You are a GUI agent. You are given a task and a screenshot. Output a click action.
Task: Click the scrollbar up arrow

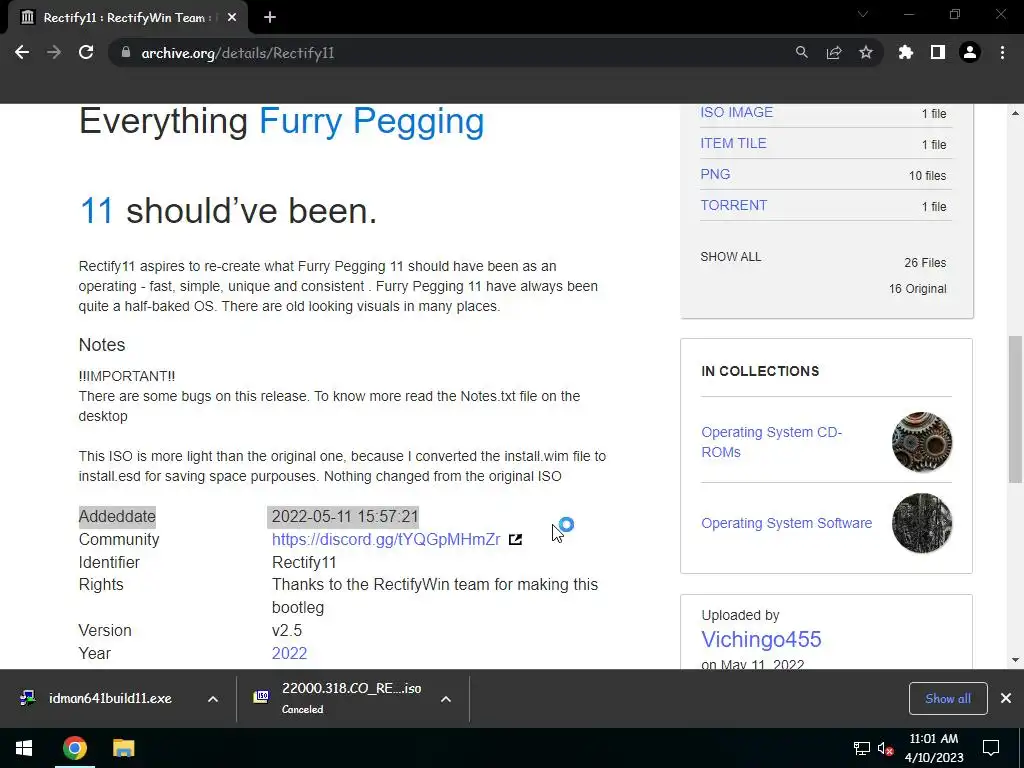click(1015, 113)
